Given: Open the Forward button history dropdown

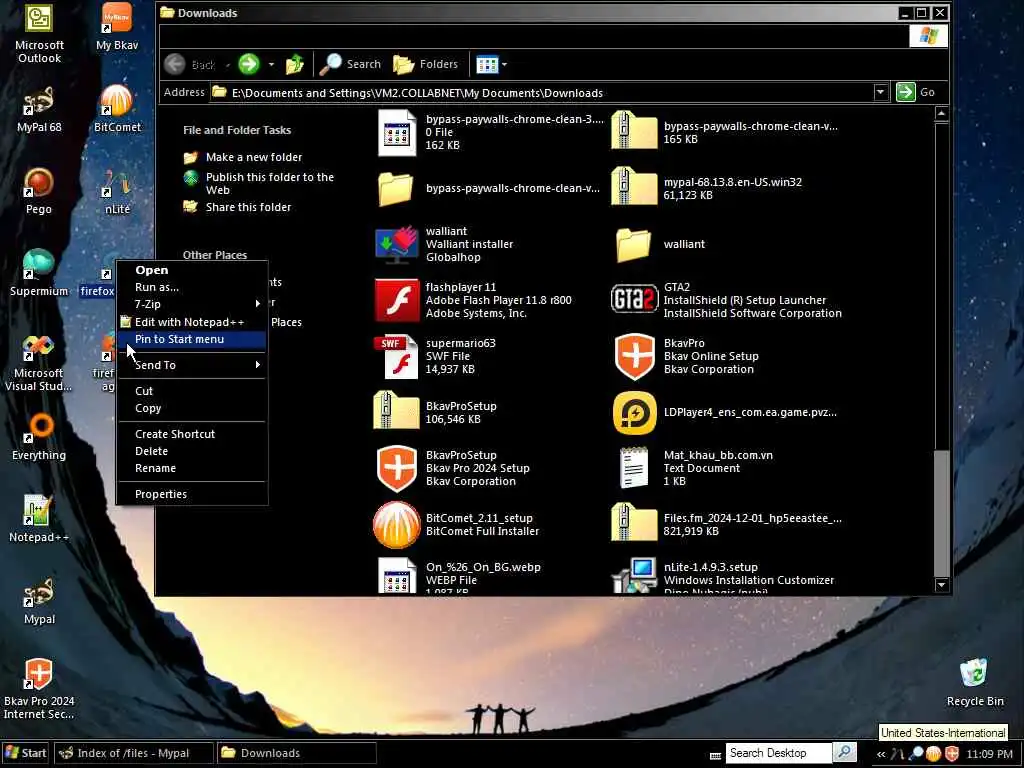Looking at the screenshot, I should point(271,64).
